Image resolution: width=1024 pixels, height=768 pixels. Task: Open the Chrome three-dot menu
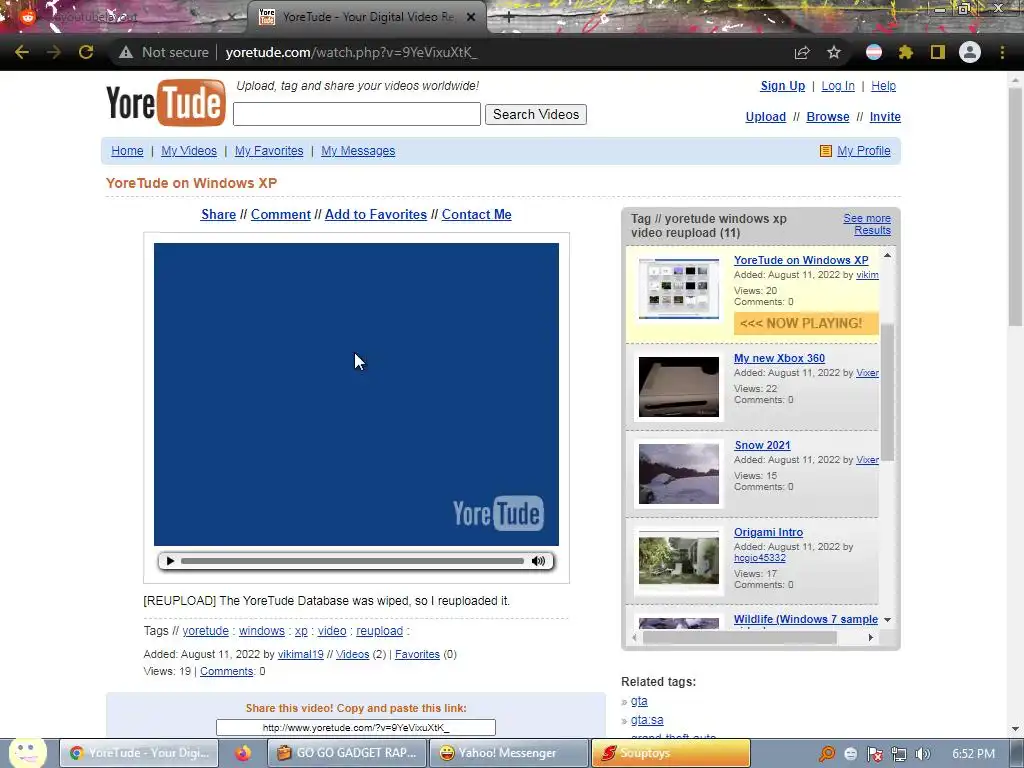pyautogui.click(x=1002, y=52)
